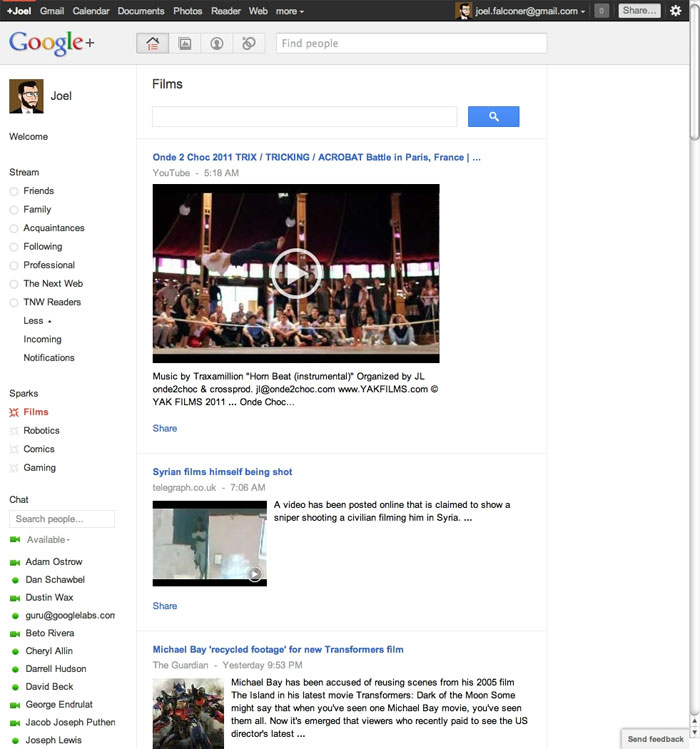
Task: Expand the more menu in top bar
Action: 290,11
